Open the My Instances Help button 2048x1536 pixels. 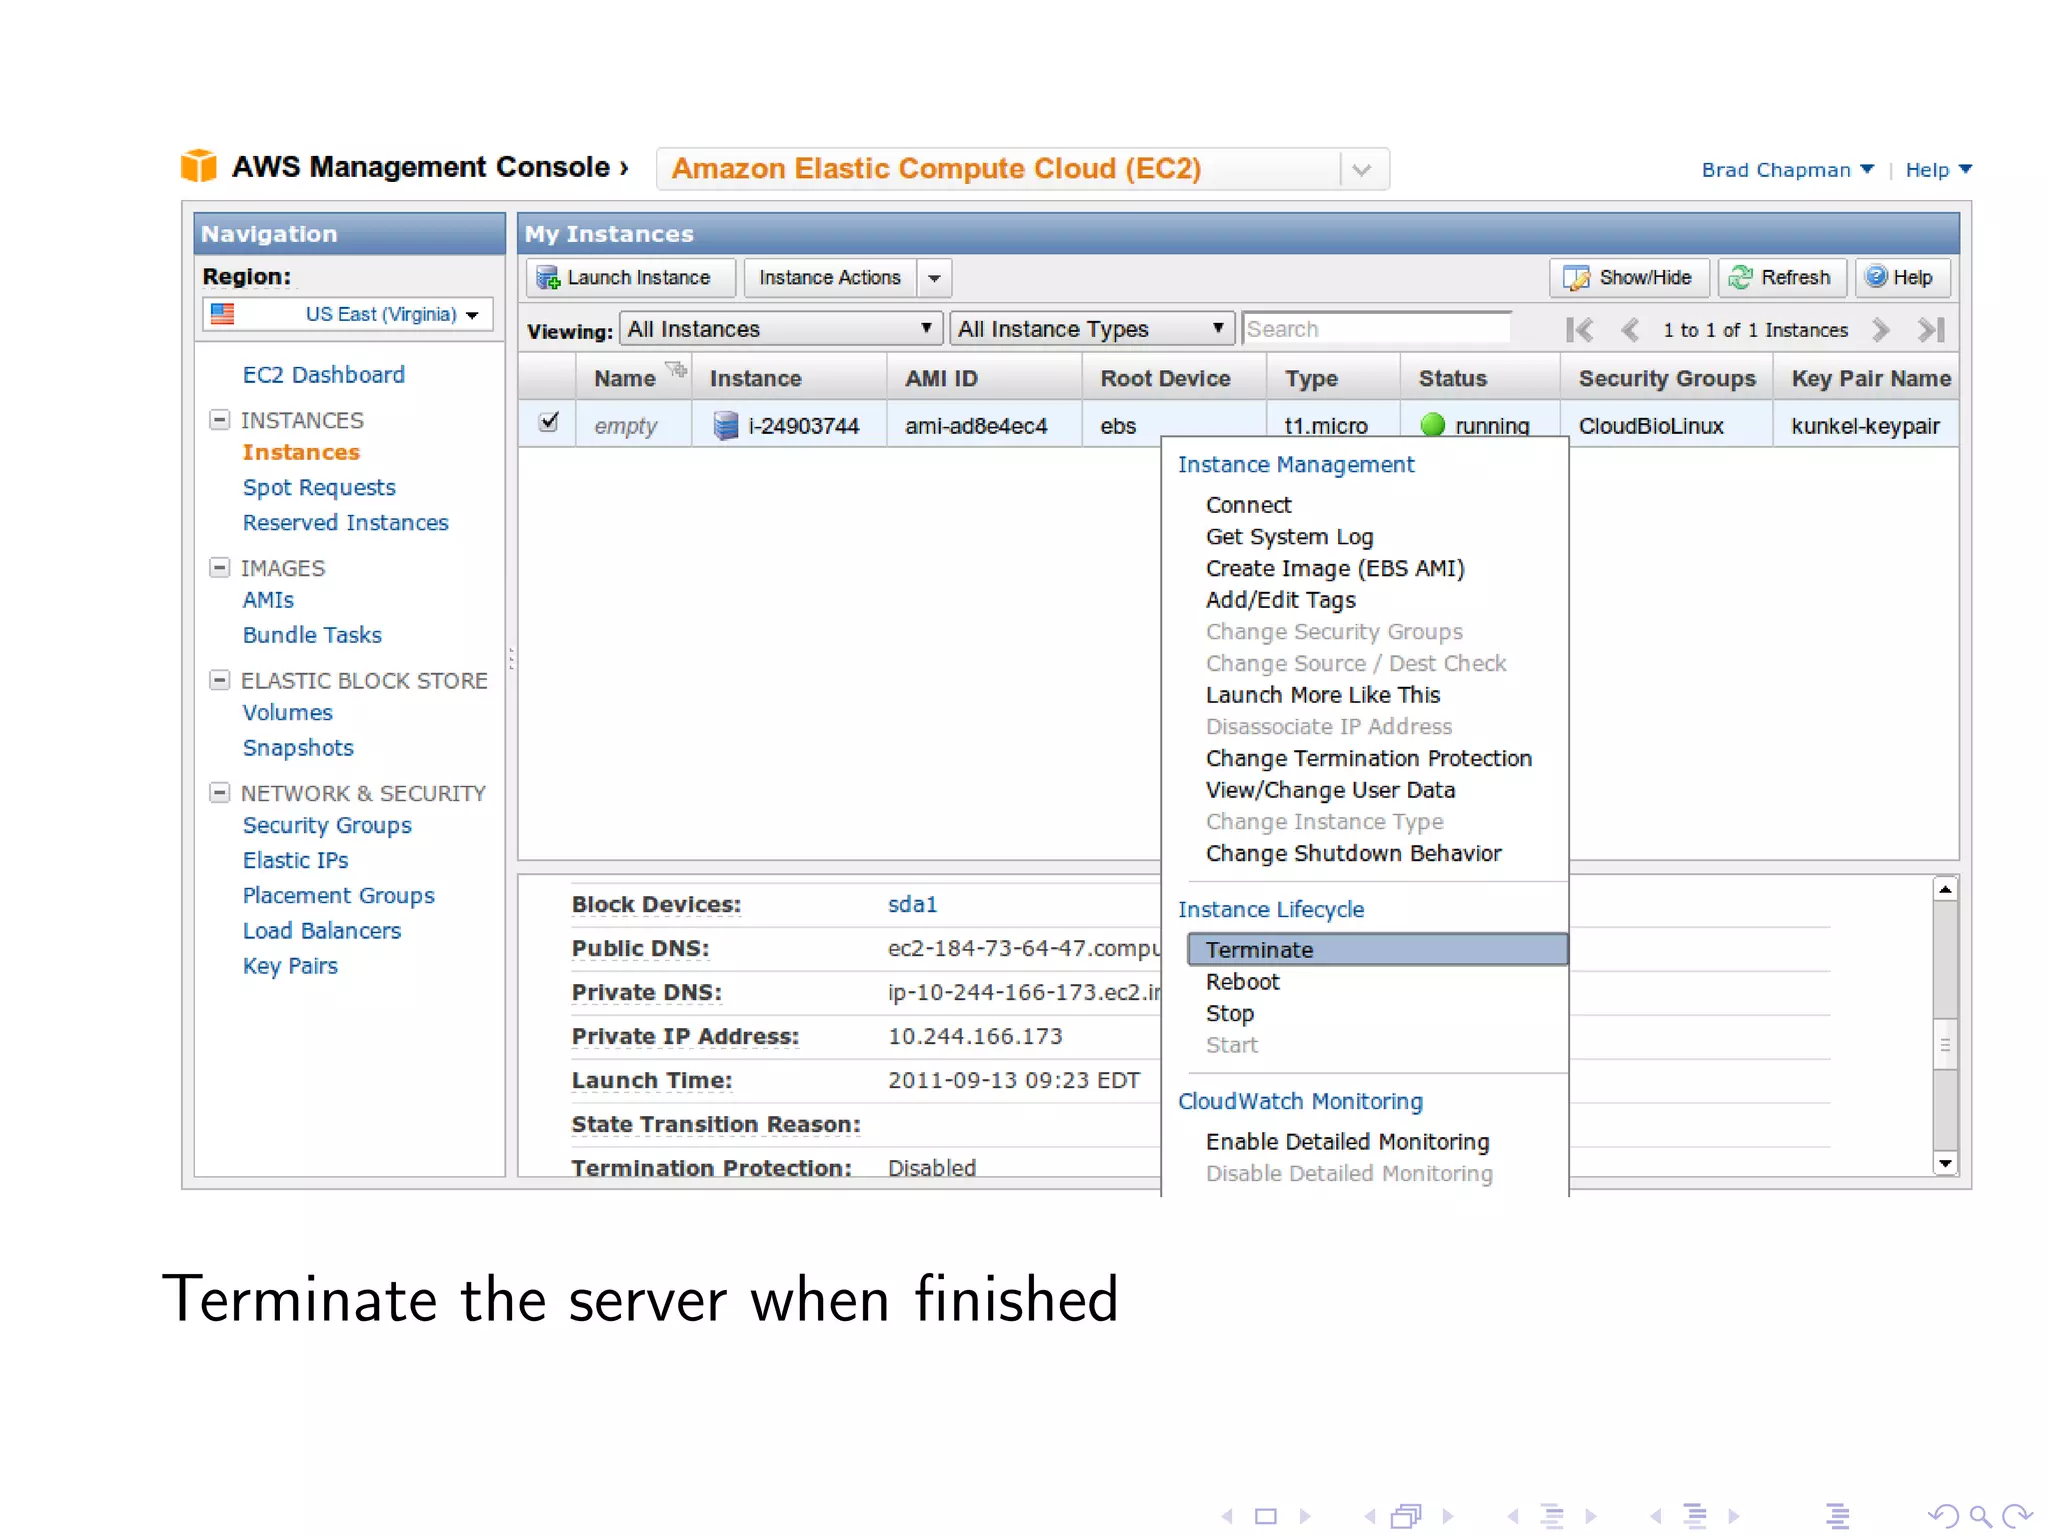coord(1901,278)
